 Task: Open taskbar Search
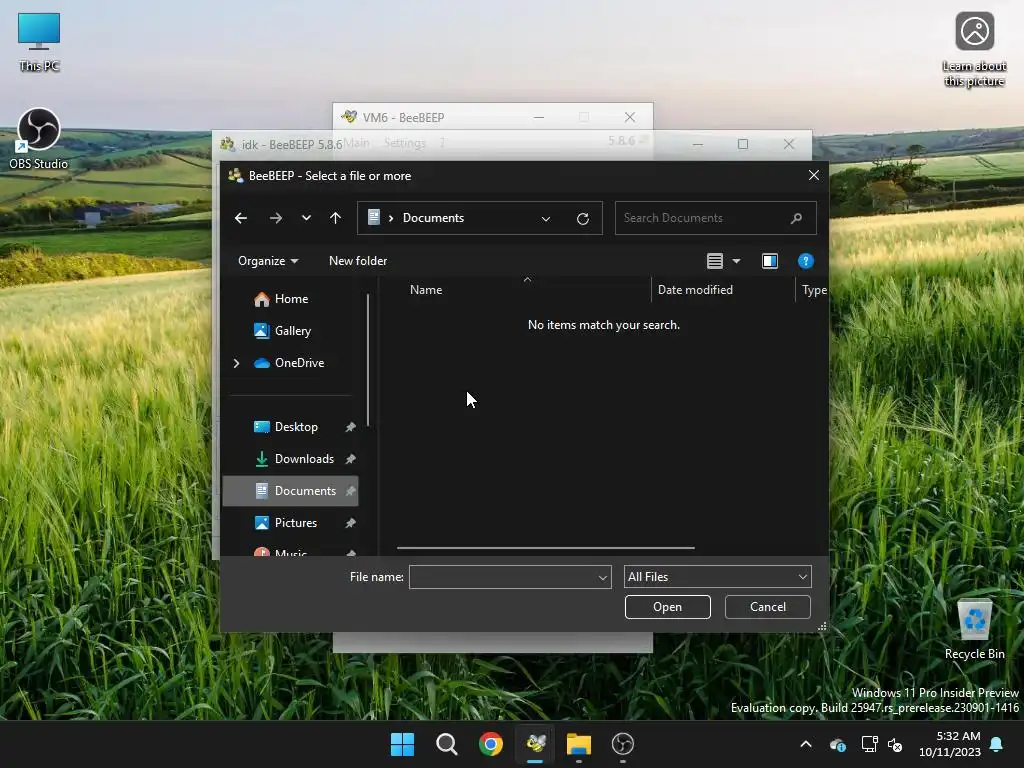[x=447, y=744]
